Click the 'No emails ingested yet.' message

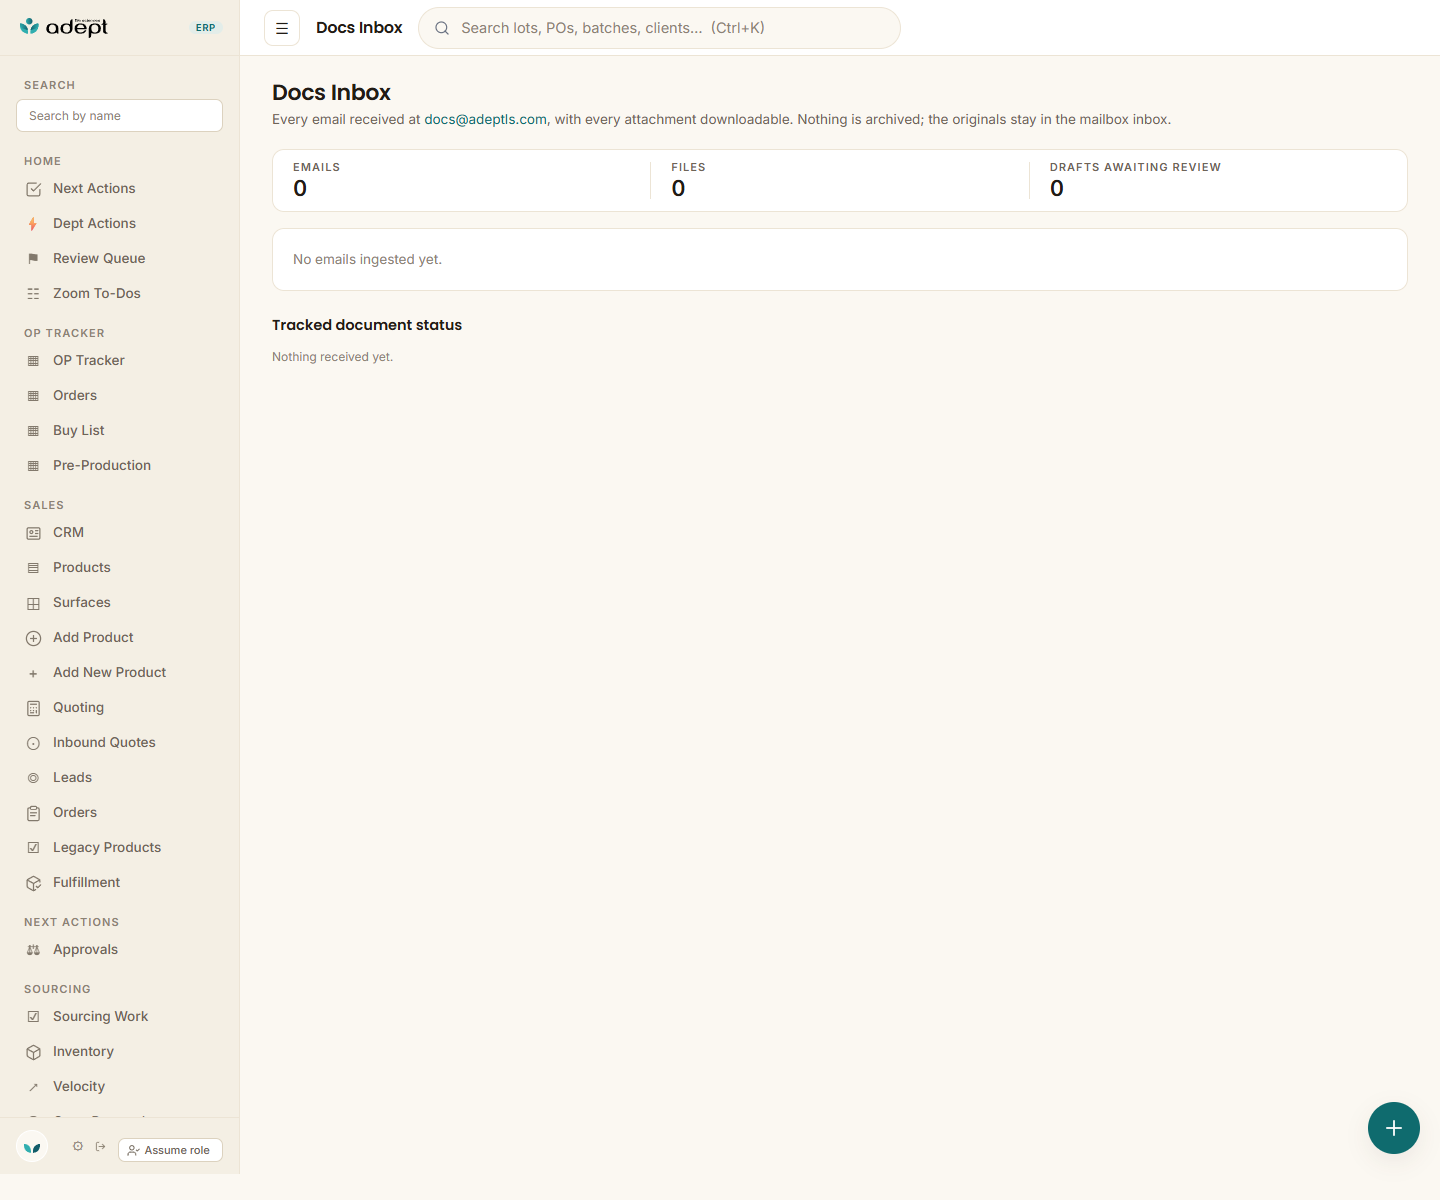click(x=367, y=260)
